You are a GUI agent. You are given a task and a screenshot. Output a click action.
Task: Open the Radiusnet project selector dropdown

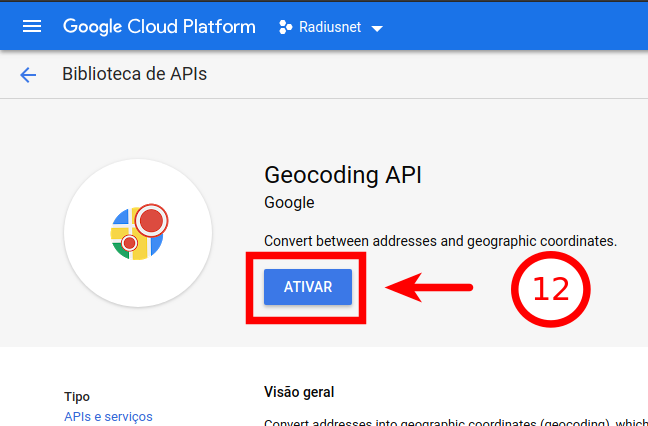[x=331, y=27]
